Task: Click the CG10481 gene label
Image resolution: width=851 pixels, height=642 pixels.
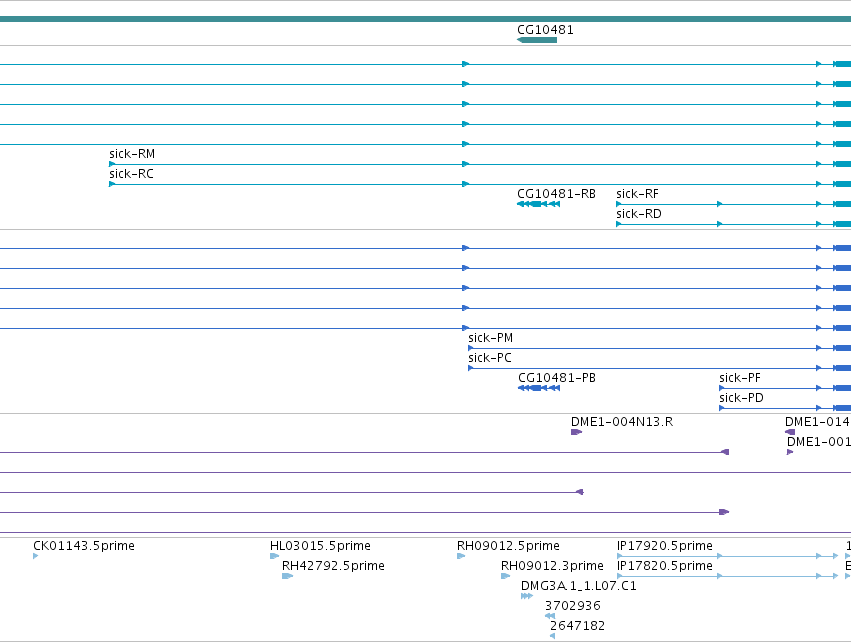Action: click(545, 29)
